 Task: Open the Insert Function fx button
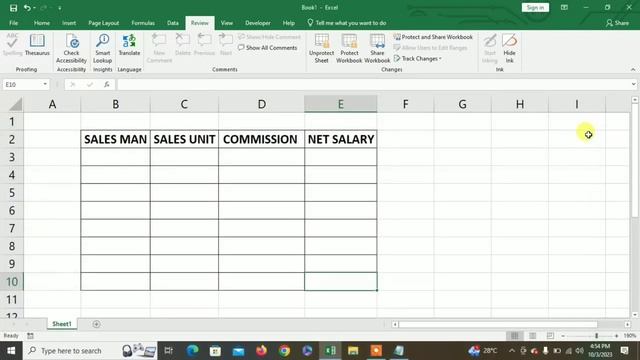[x=107, y=84]
